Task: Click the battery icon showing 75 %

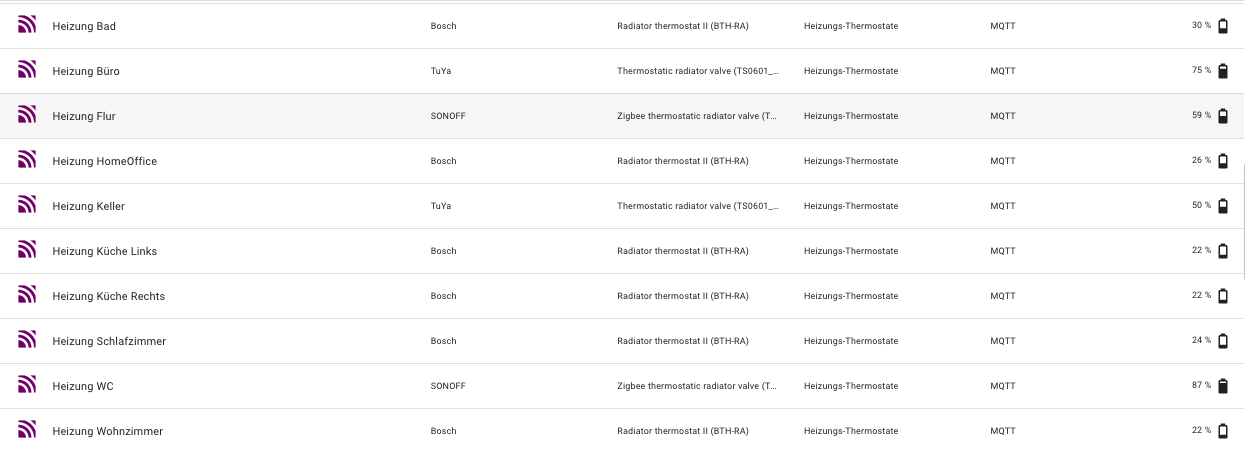Action: point(1222,71)
